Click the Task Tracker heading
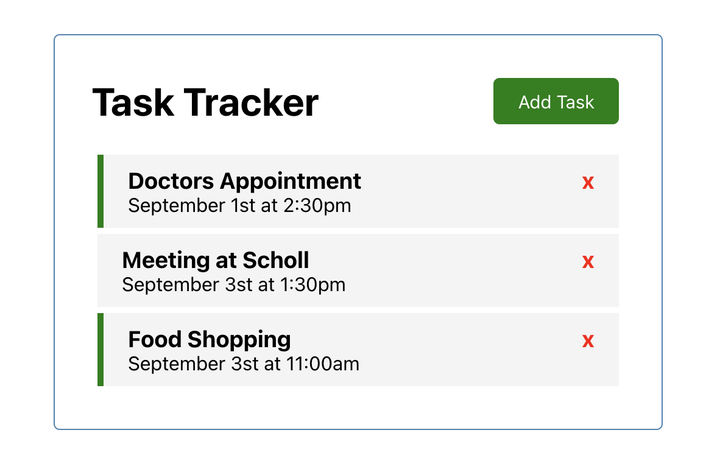The width and height of the screenshot is (720, 469). point(206,103)
